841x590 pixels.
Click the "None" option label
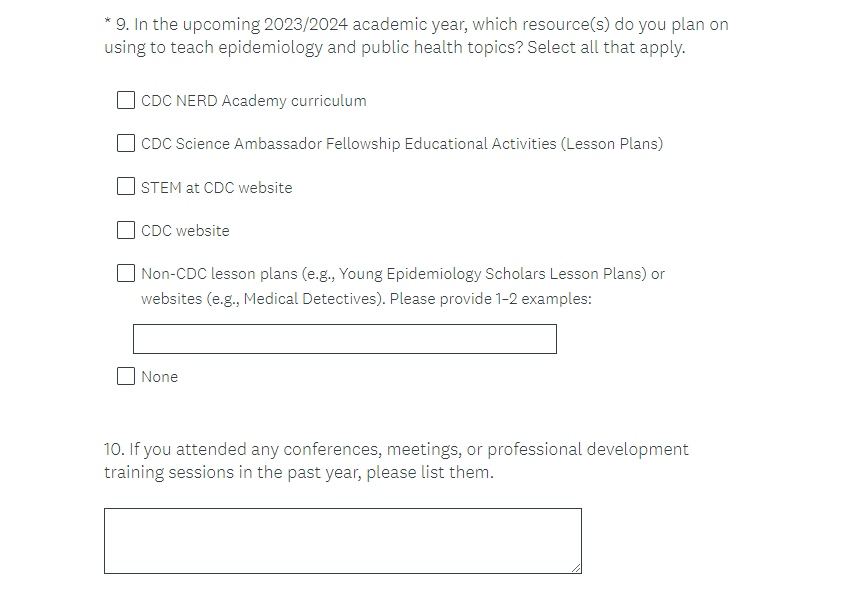(x=159, y=377)
